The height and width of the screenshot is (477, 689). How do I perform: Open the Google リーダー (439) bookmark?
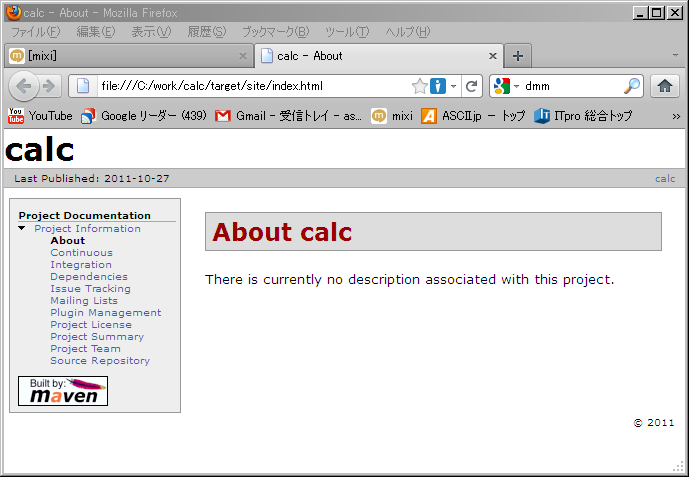point(144,116)
